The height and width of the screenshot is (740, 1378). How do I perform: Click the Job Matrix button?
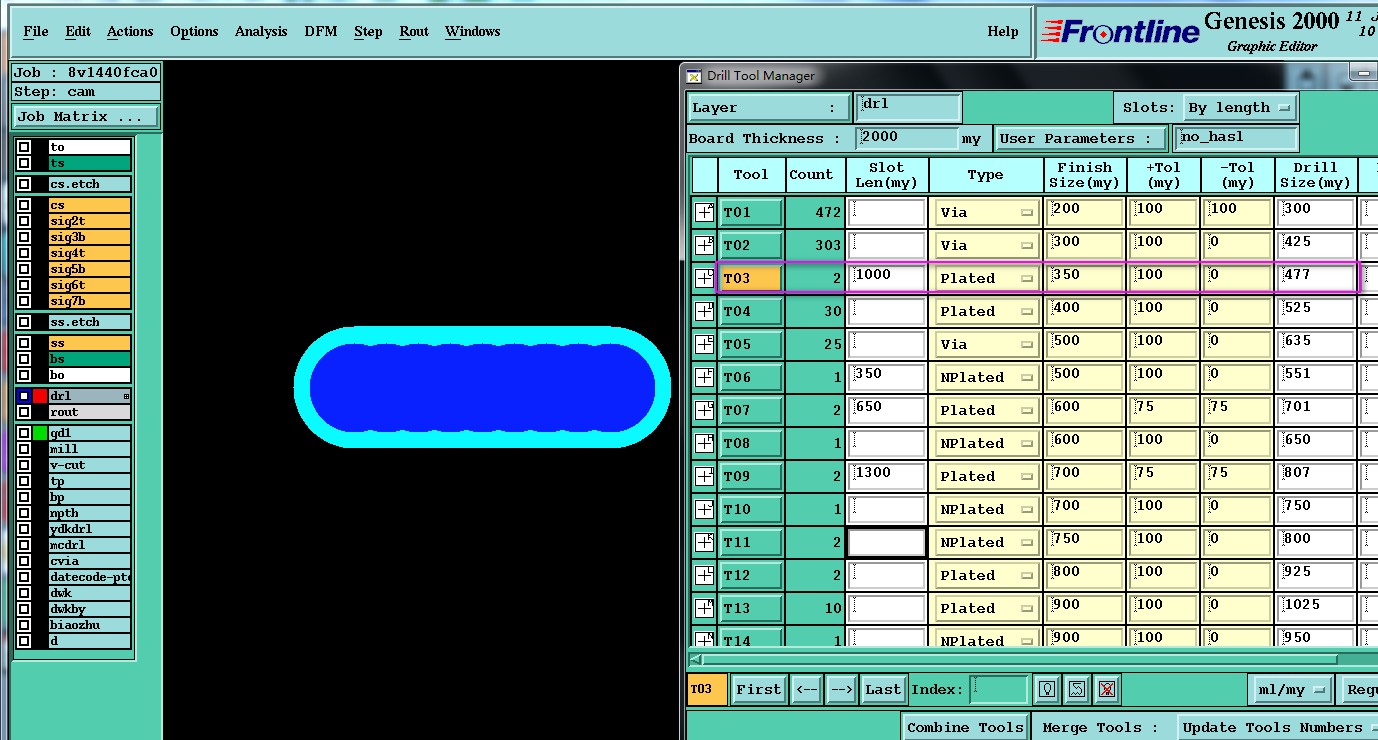(85, 116)
